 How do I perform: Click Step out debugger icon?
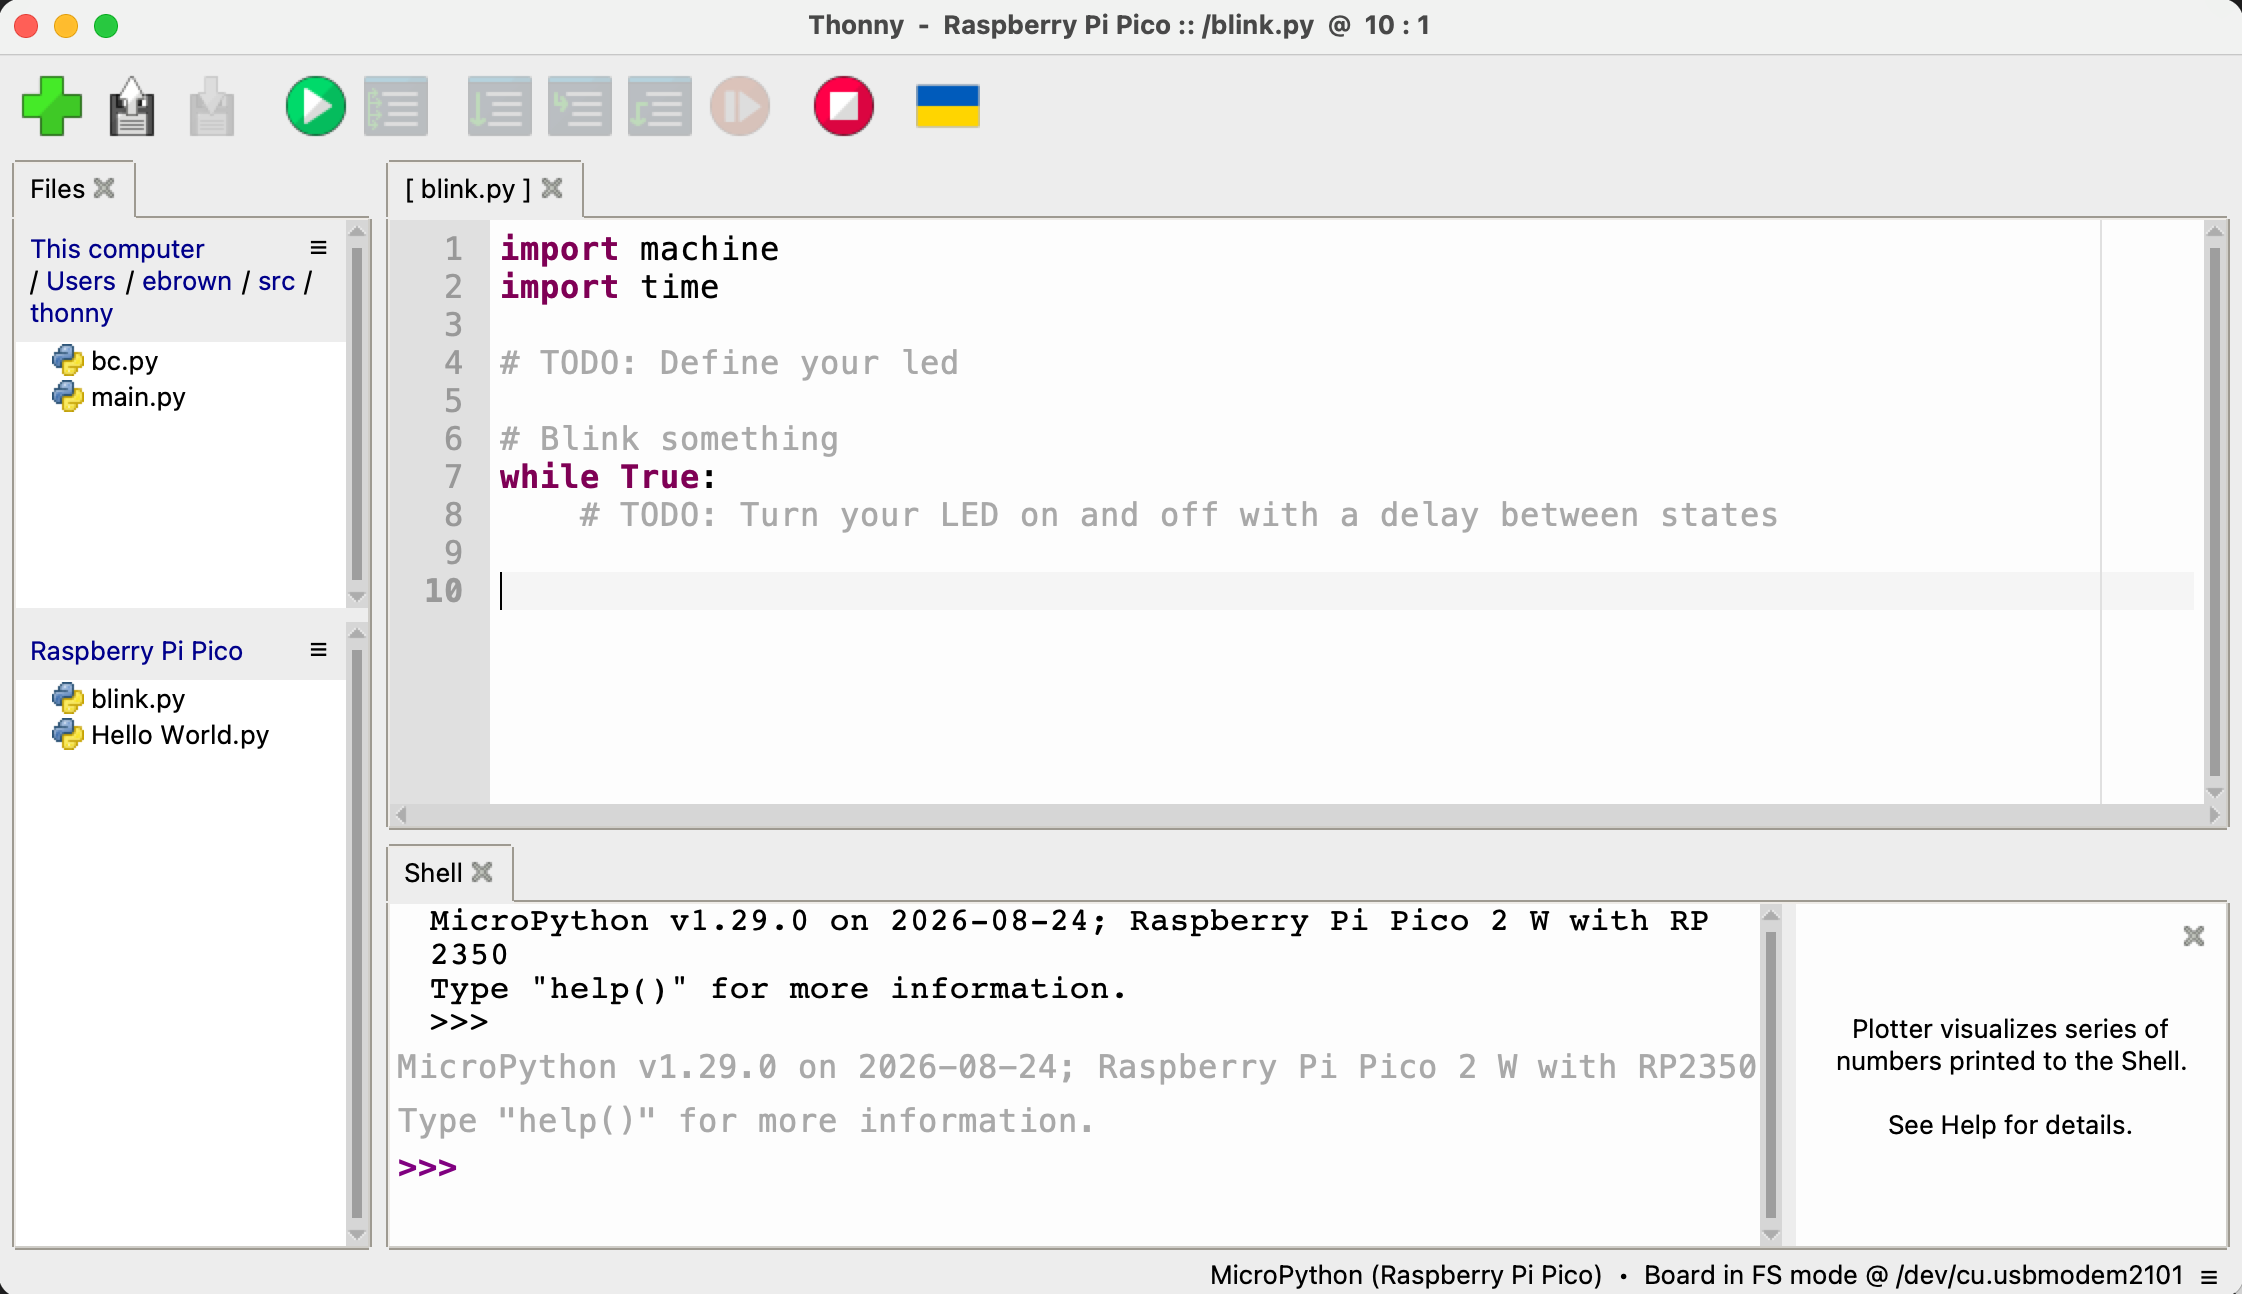[659, 106]
